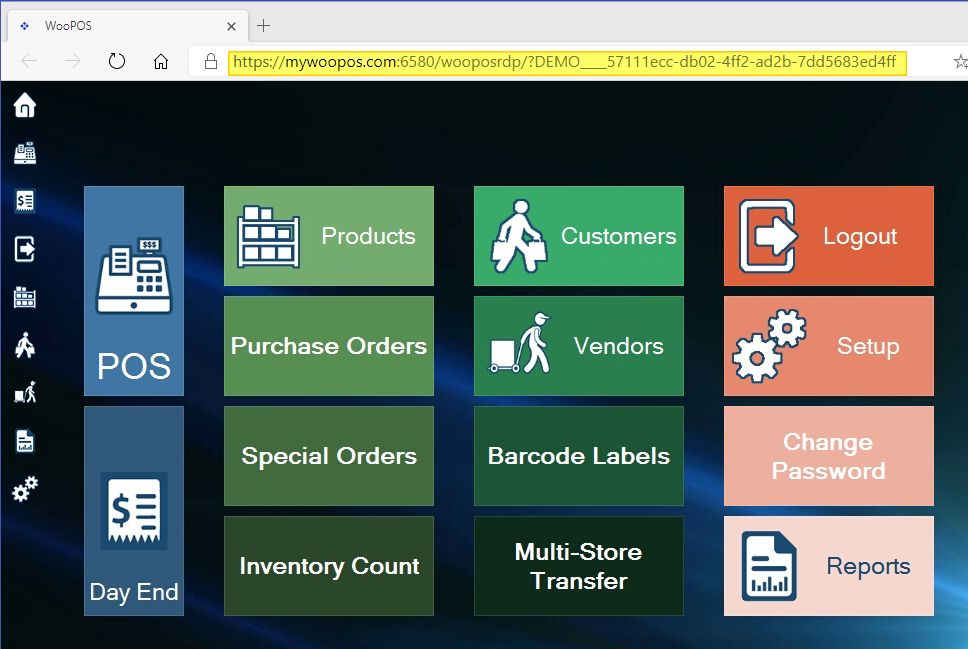Open the Day End tile
The width and height of the screenshot is (968, 649).
[134, 511]
